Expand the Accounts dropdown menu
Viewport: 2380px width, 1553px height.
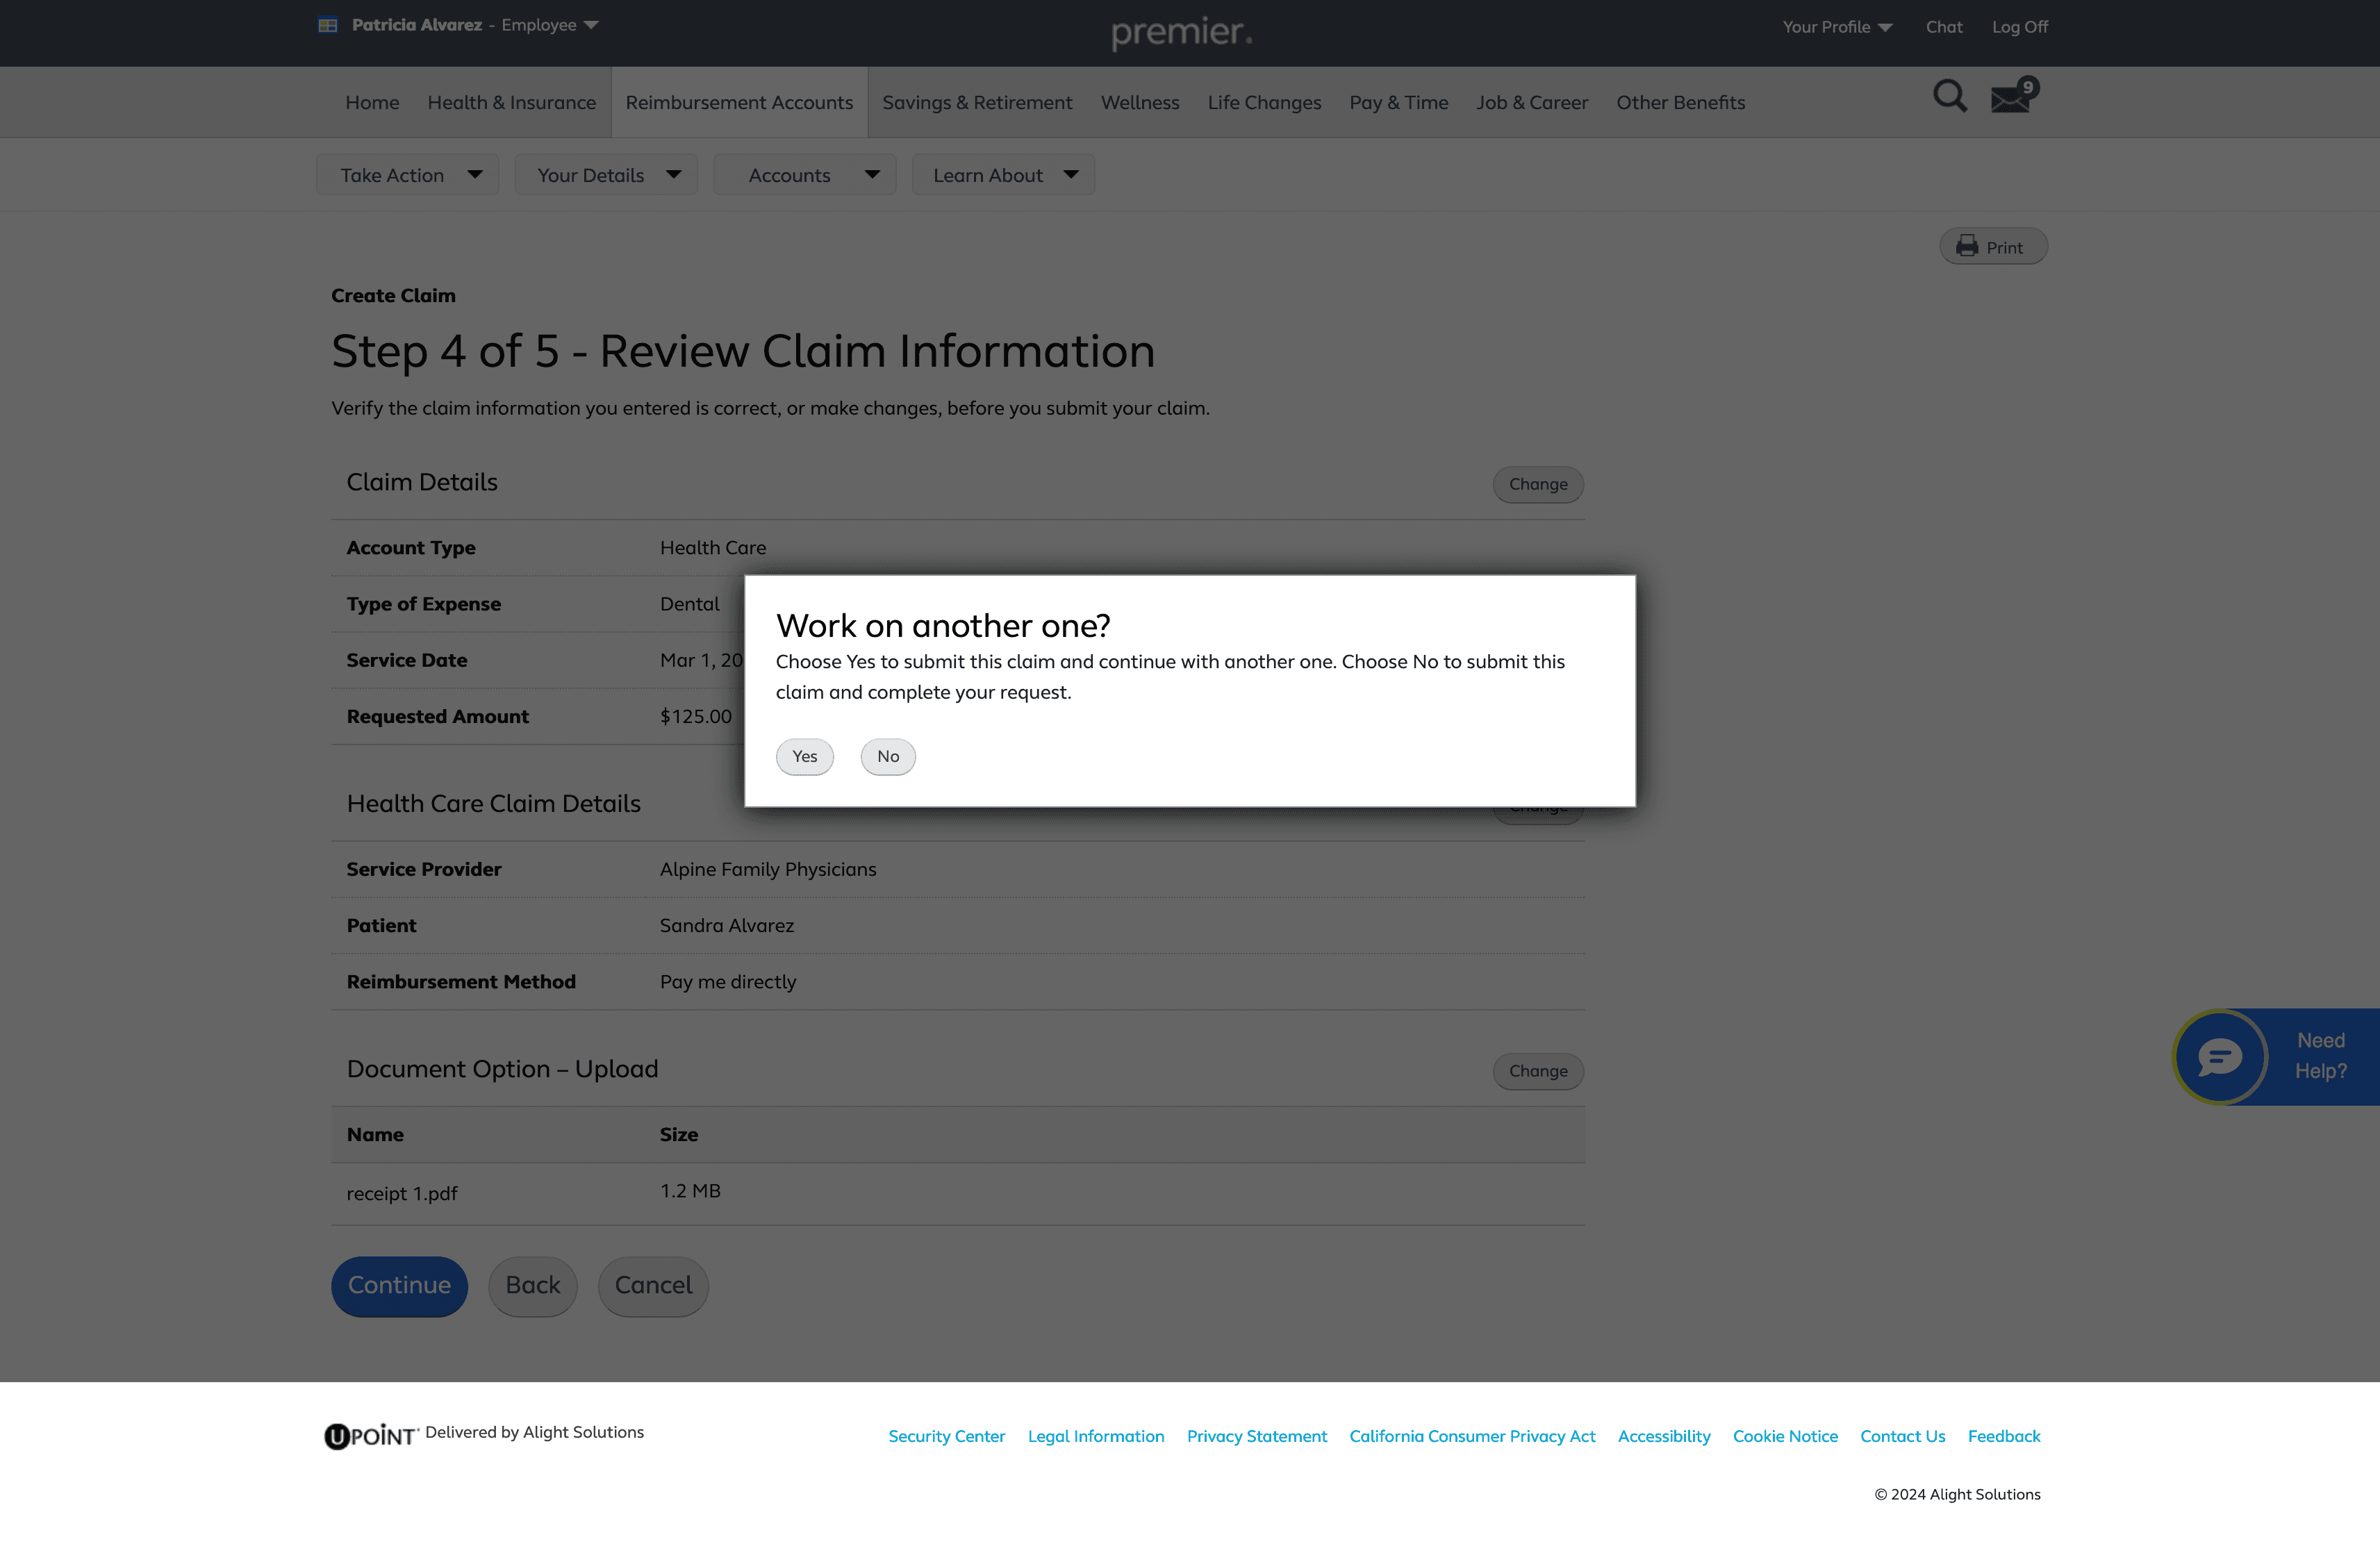(805, 175)
